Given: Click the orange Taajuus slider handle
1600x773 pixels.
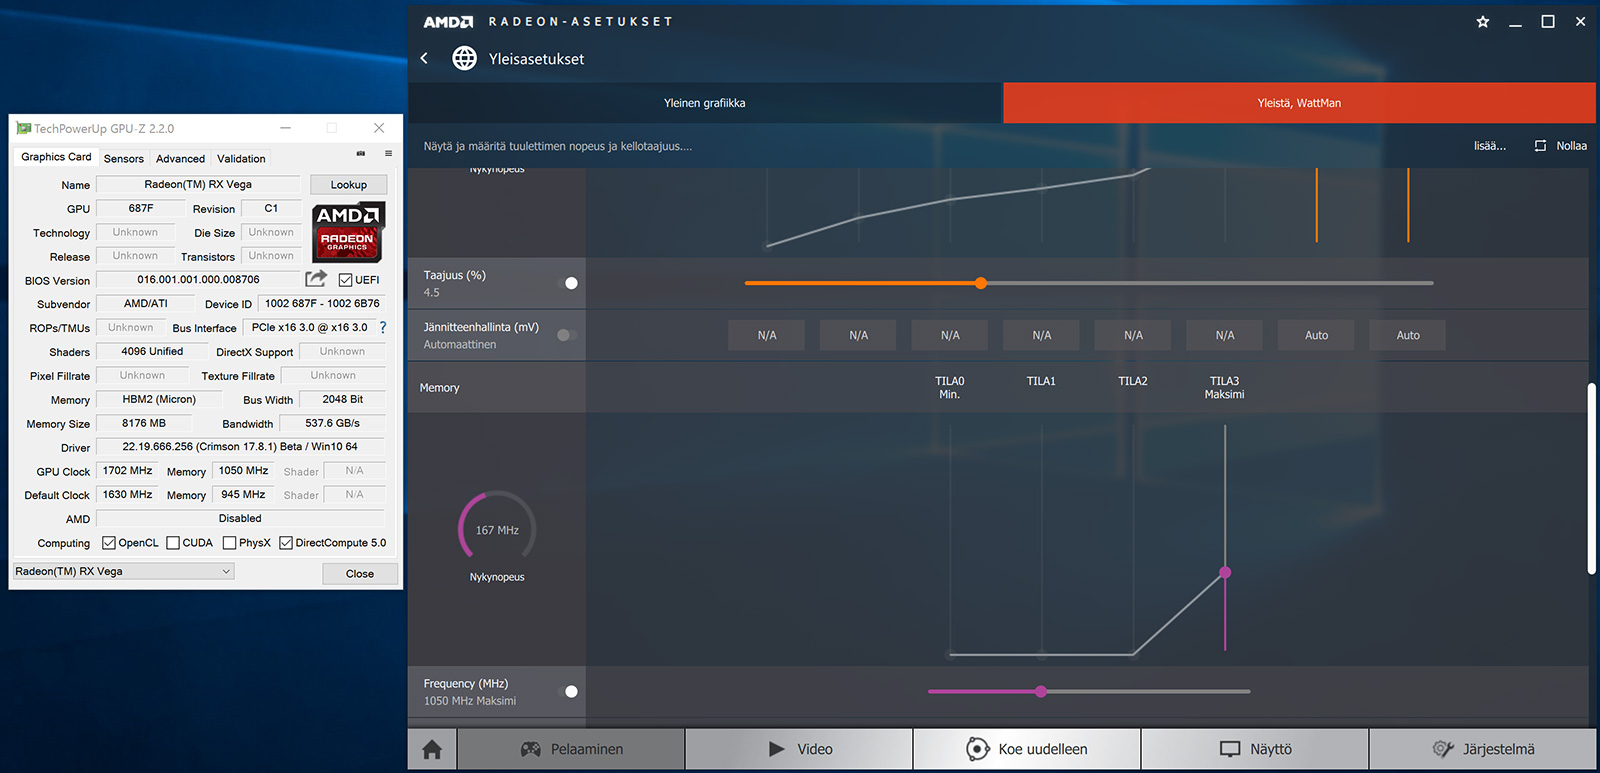Looking at the screenshot, I should pos(981,283).
